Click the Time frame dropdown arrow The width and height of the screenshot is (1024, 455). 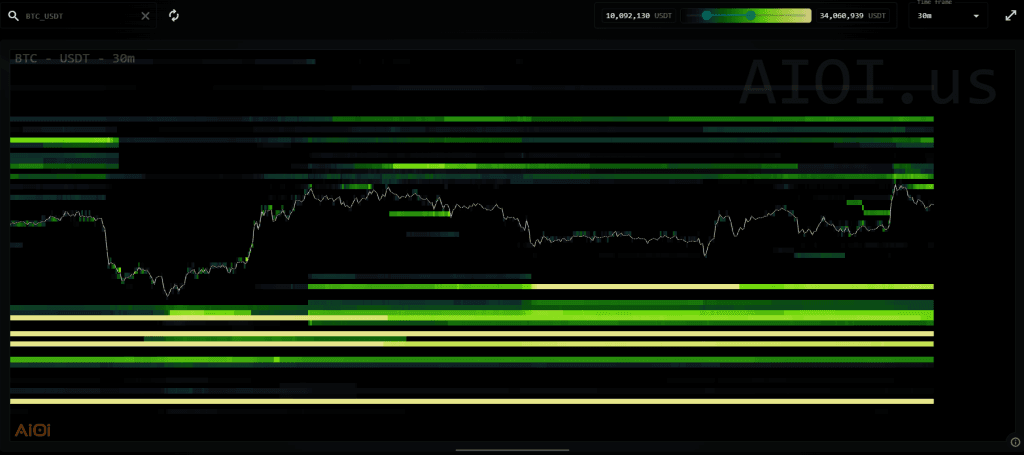click(976, 17)
